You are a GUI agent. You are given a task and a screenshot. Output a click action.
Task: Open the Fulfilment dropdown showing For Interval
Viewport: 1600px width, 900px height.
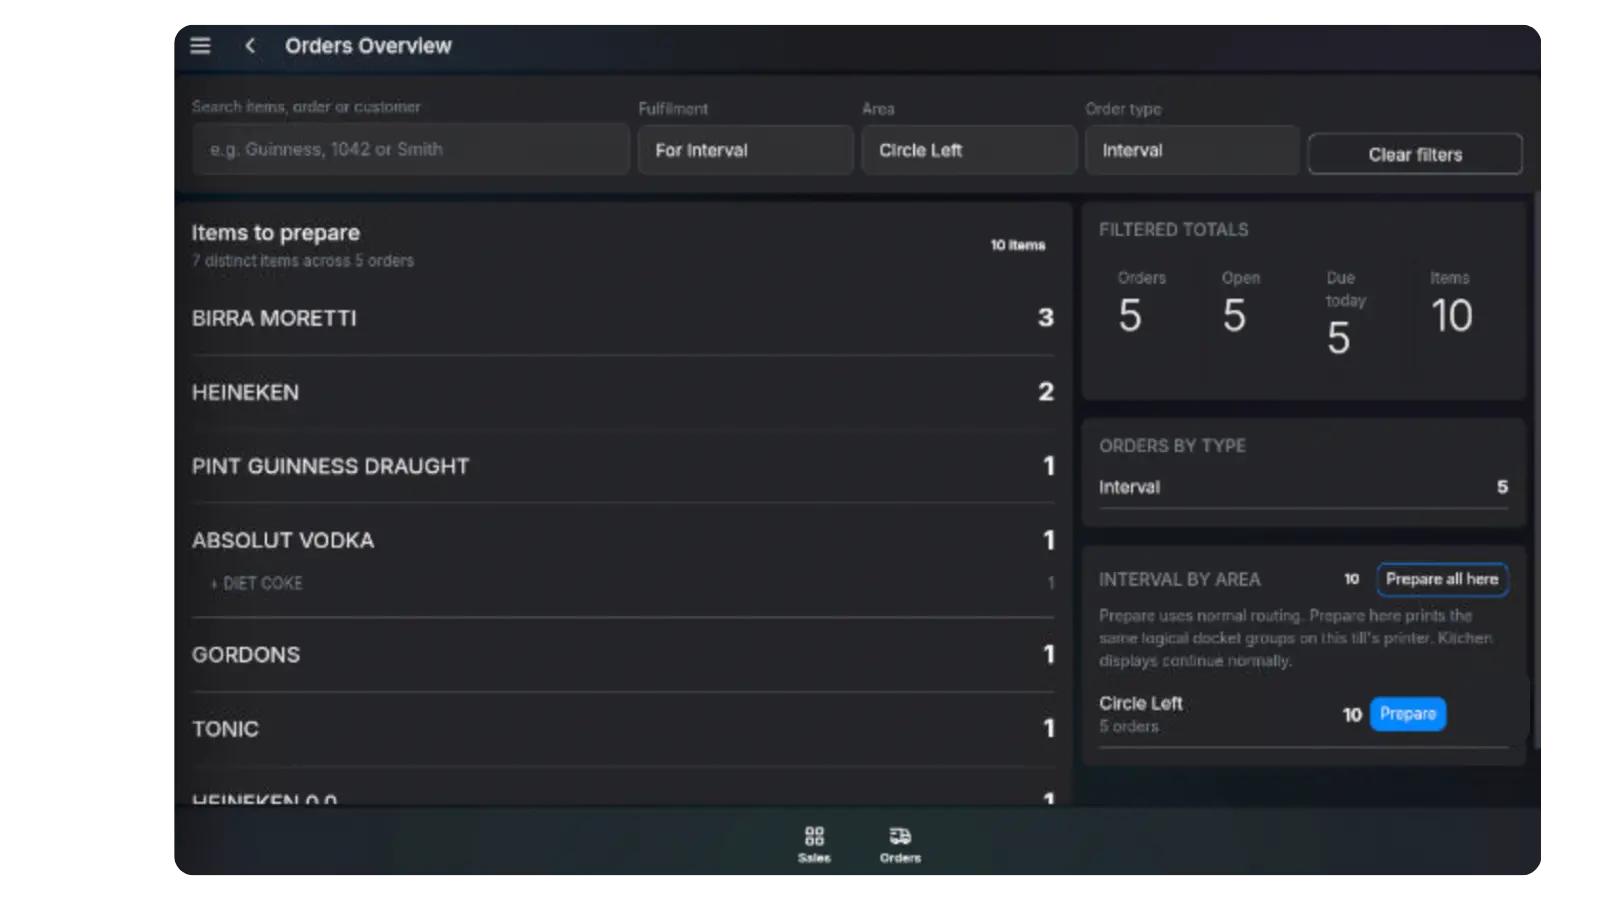(x=745, y=150)
